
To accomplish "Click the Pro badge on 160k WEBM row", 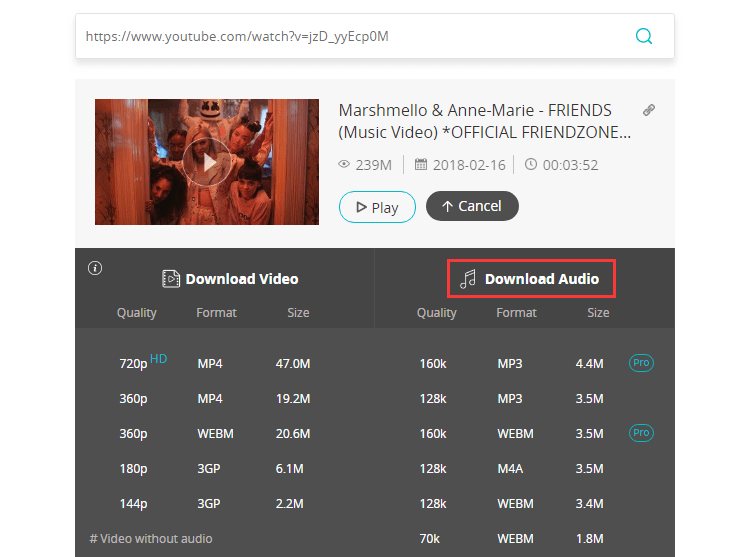I will pyautogui.click(x=641, y=433).
